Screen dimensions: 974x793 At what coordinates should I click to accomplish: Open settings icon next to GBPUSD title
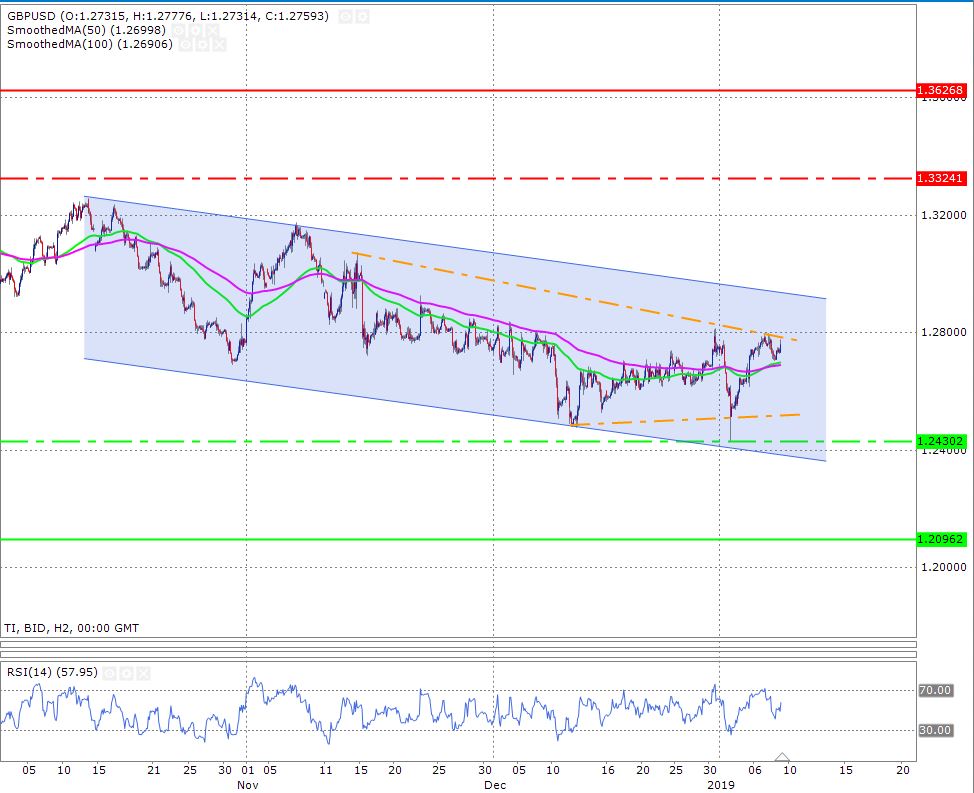(x=344, y=17)
